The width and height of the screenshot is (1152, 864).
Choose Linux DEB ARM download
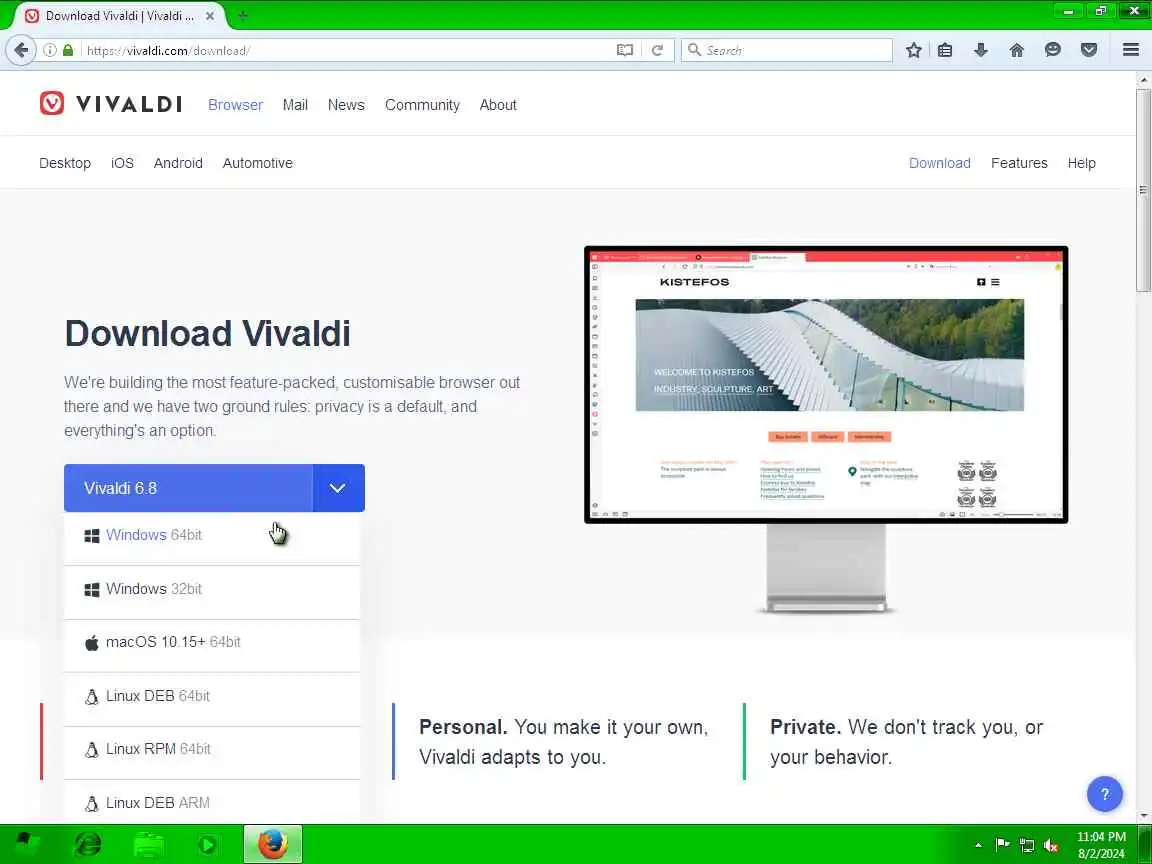[x=212, y=802]
